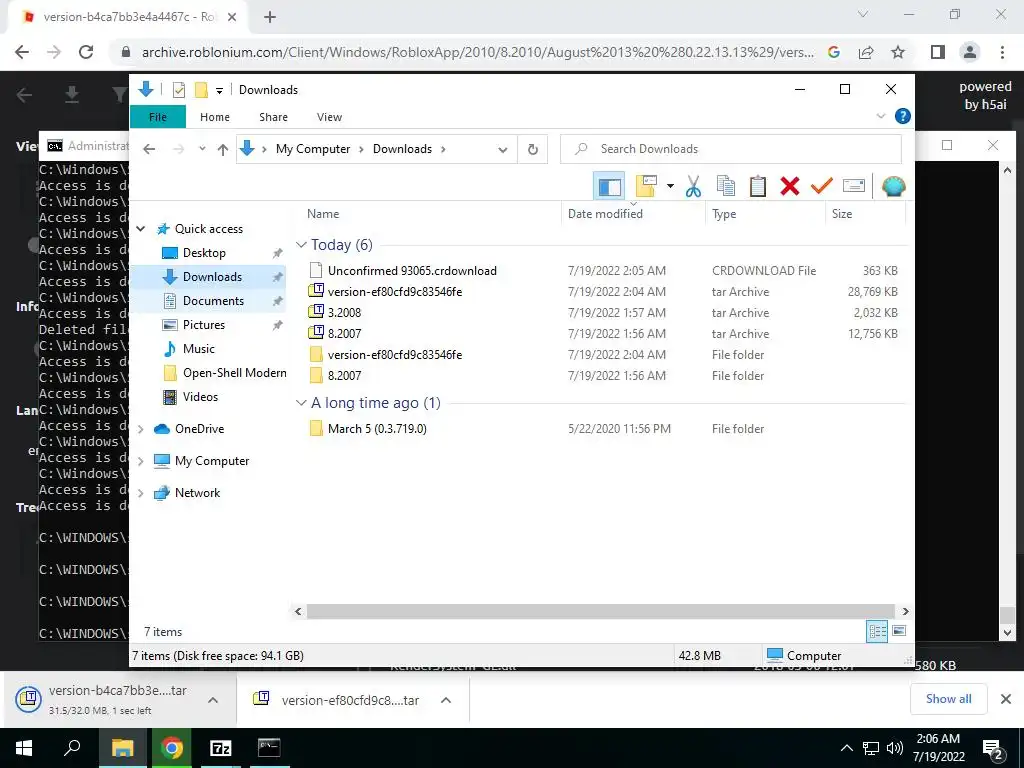Click the orange checkmark Properties icon

[x=822, y=187]
